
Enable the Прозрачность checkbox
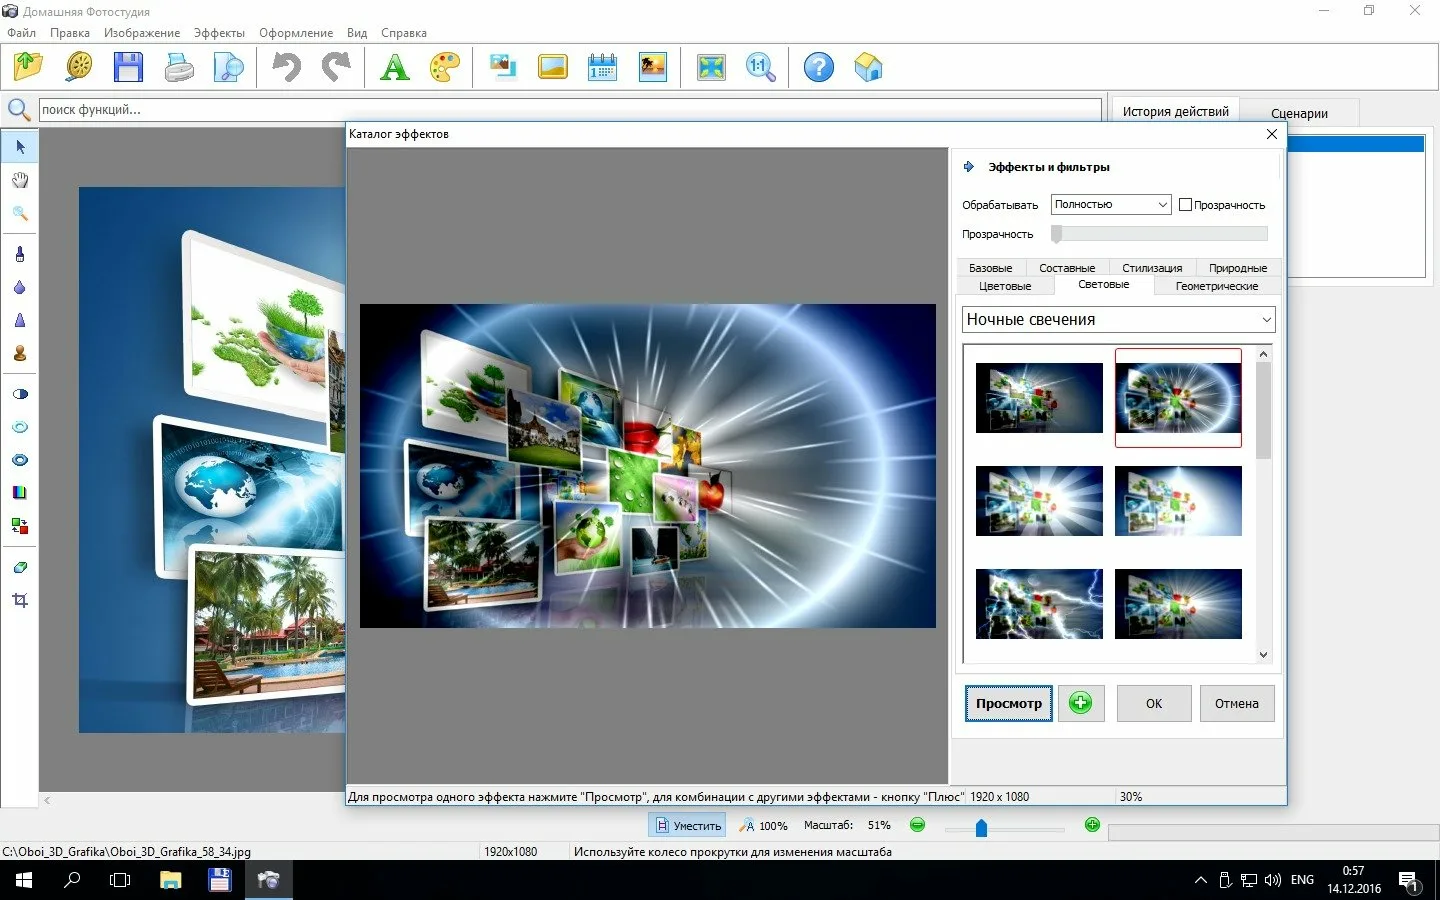coord(1185,205)
